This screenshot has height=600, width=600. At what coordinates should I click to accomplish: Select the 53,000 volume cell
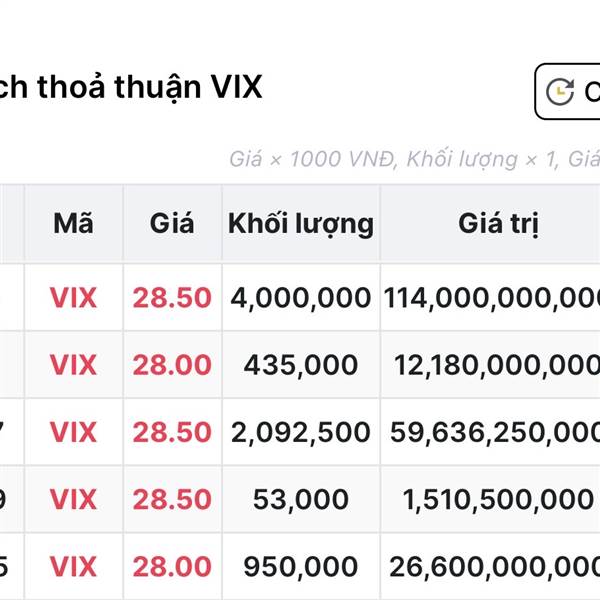click(301, 499)
